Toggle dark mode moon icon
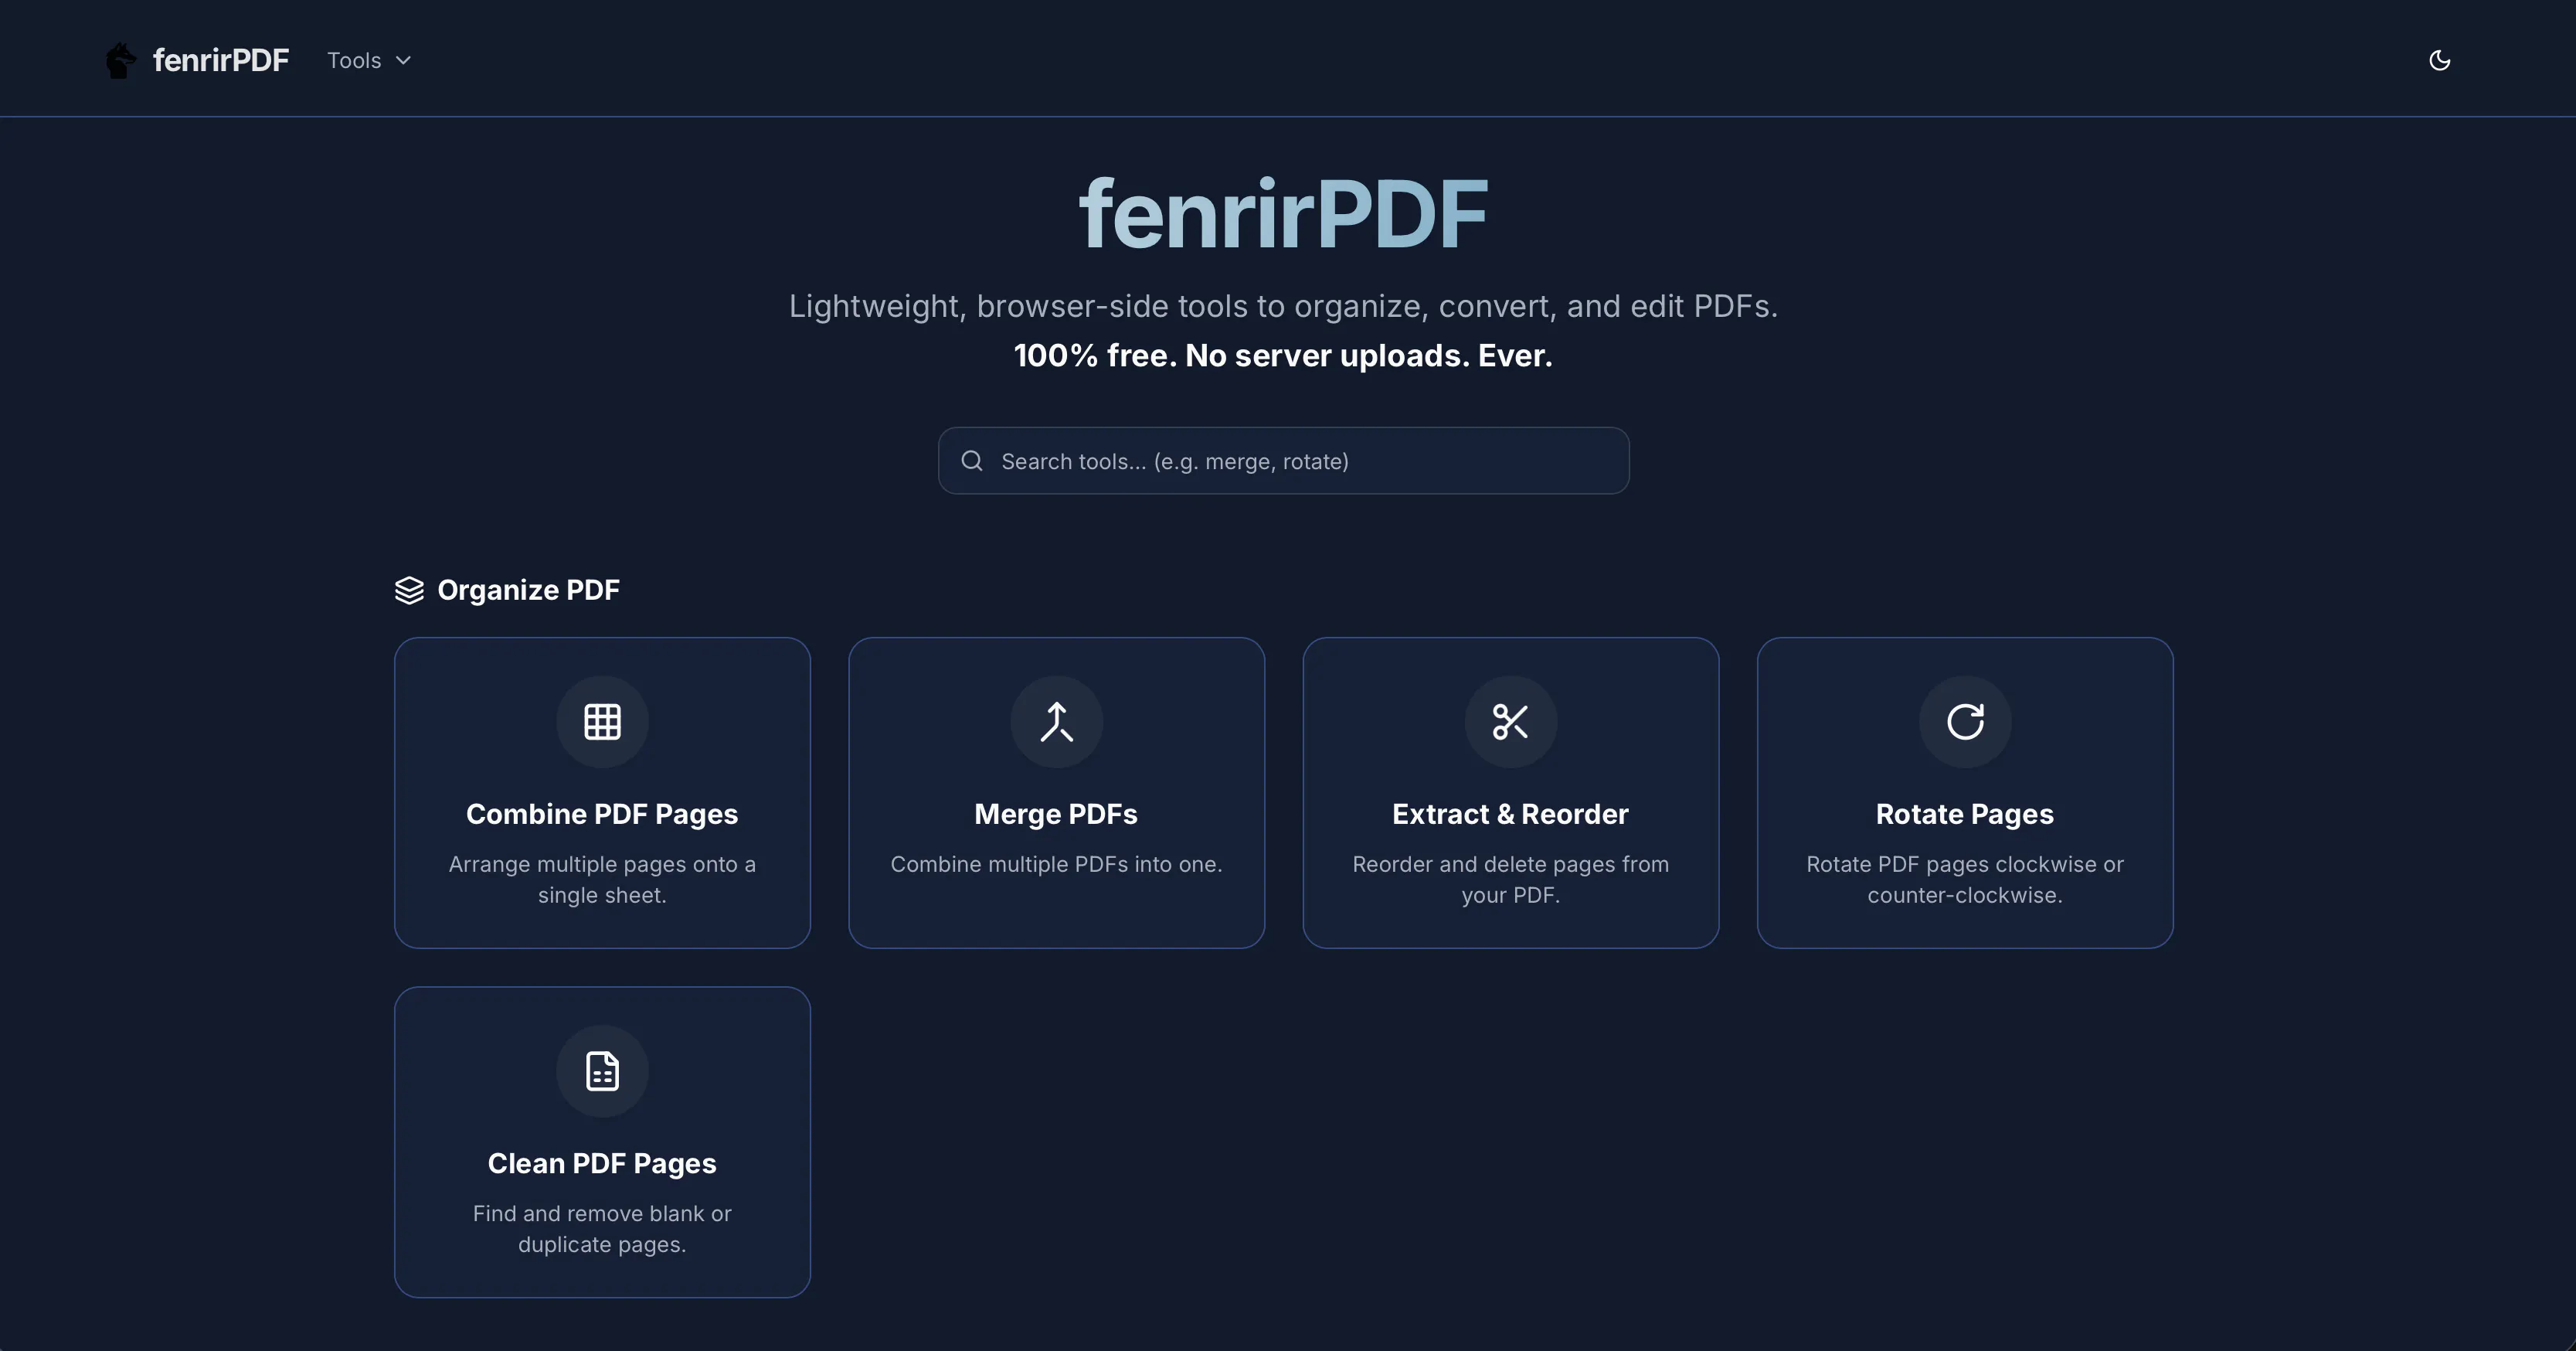This screenshot has height=1351, width=2576. 2439,60
